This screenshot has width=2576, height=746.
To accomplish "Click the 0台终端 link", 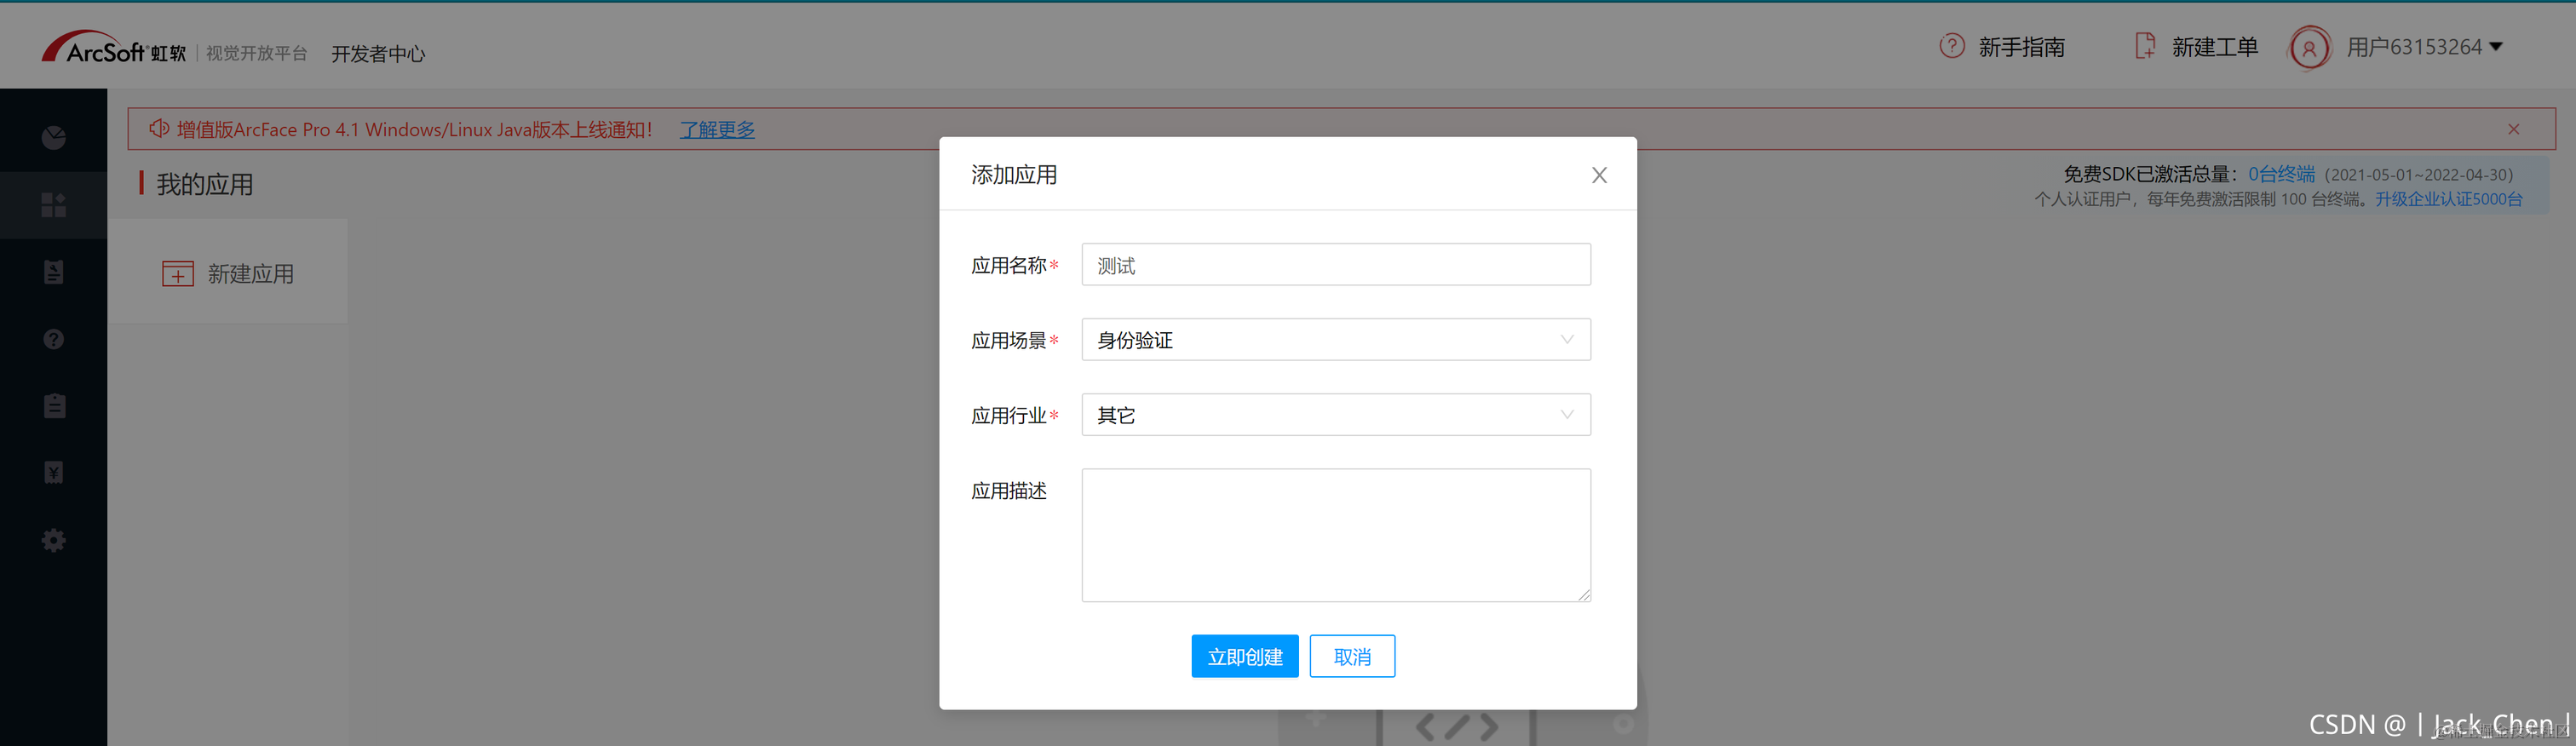I will pos(2281,174).
